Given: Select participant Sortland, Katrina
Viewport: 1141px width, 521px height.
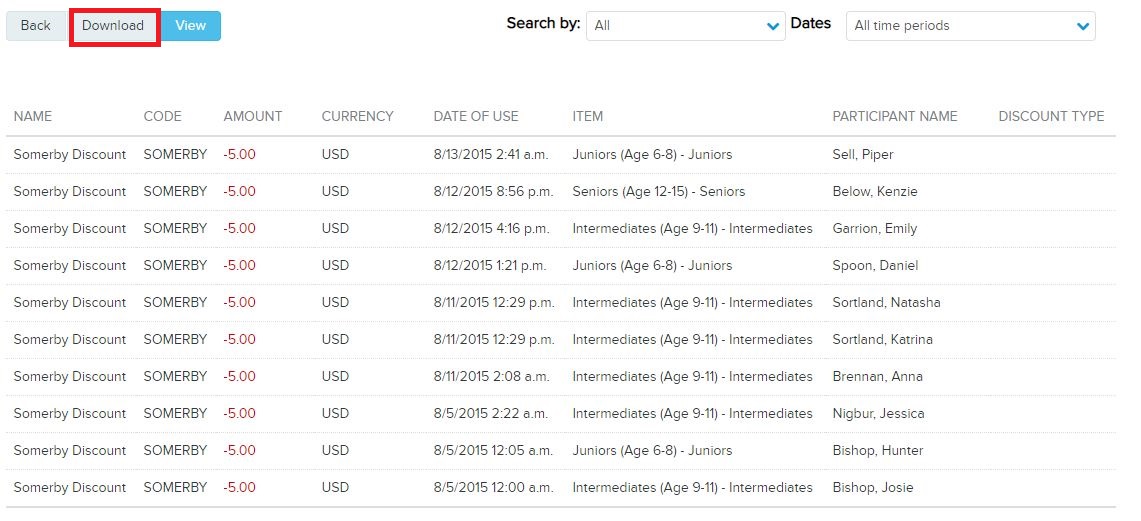Looking at the screenshot, I should point(883,339).
